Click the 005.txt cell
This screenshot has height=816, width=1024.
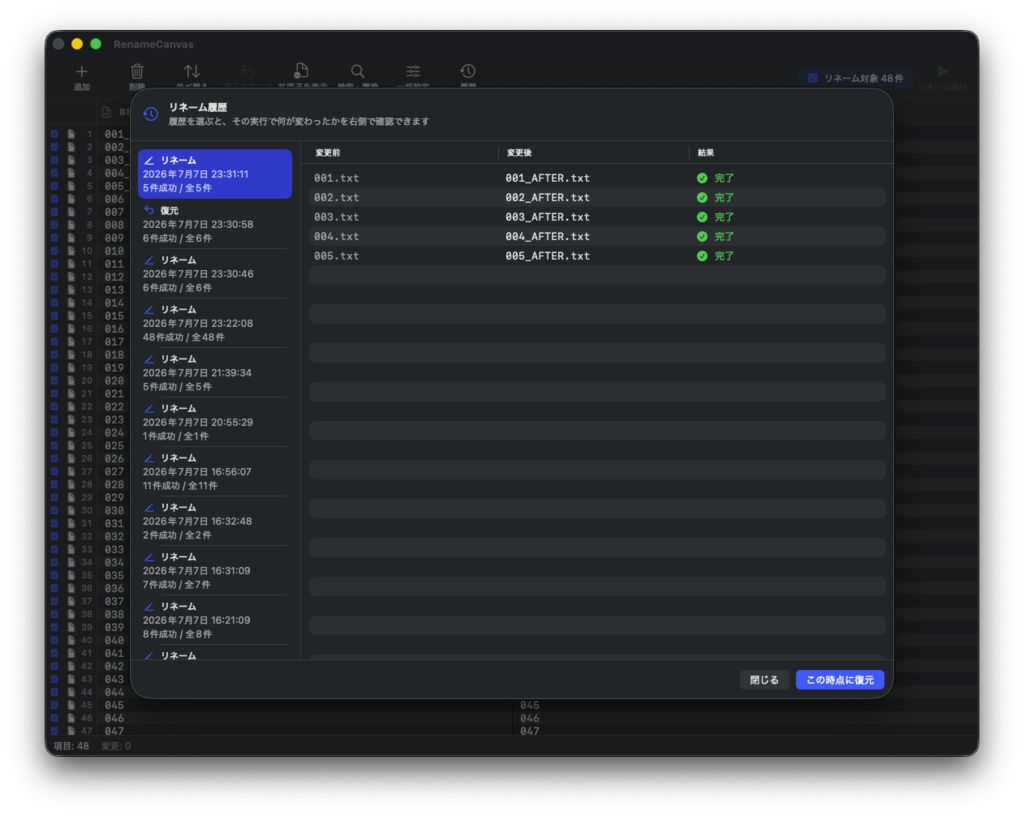point(336,256)
